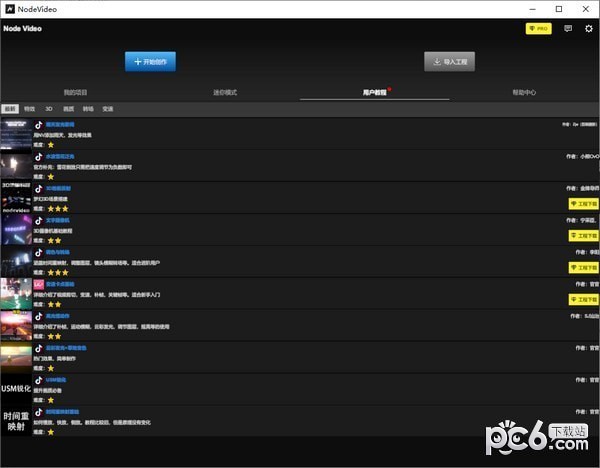Click the description text 提升画质必备
Image resolution: width=600 pixels, height=468 pixels.
47,390
